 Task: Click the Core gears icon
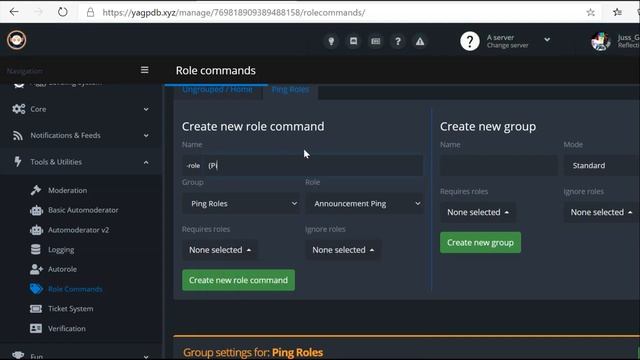click(x=18, y=109)
